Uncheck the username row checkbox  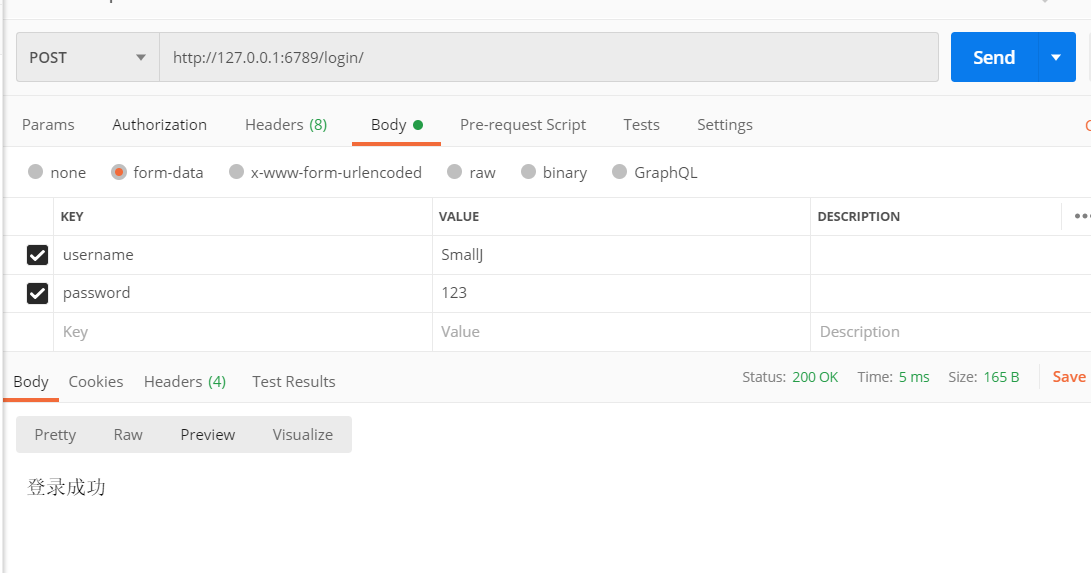pyautogui.click(x=38, y=255)
